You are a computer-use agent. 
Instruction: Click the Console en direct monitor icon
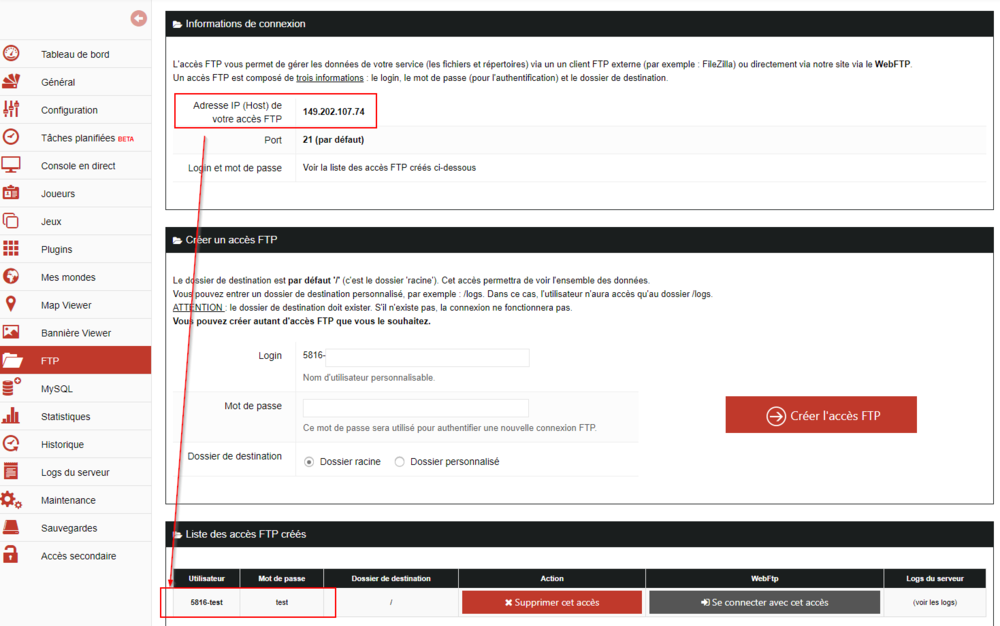coord(11,165)
